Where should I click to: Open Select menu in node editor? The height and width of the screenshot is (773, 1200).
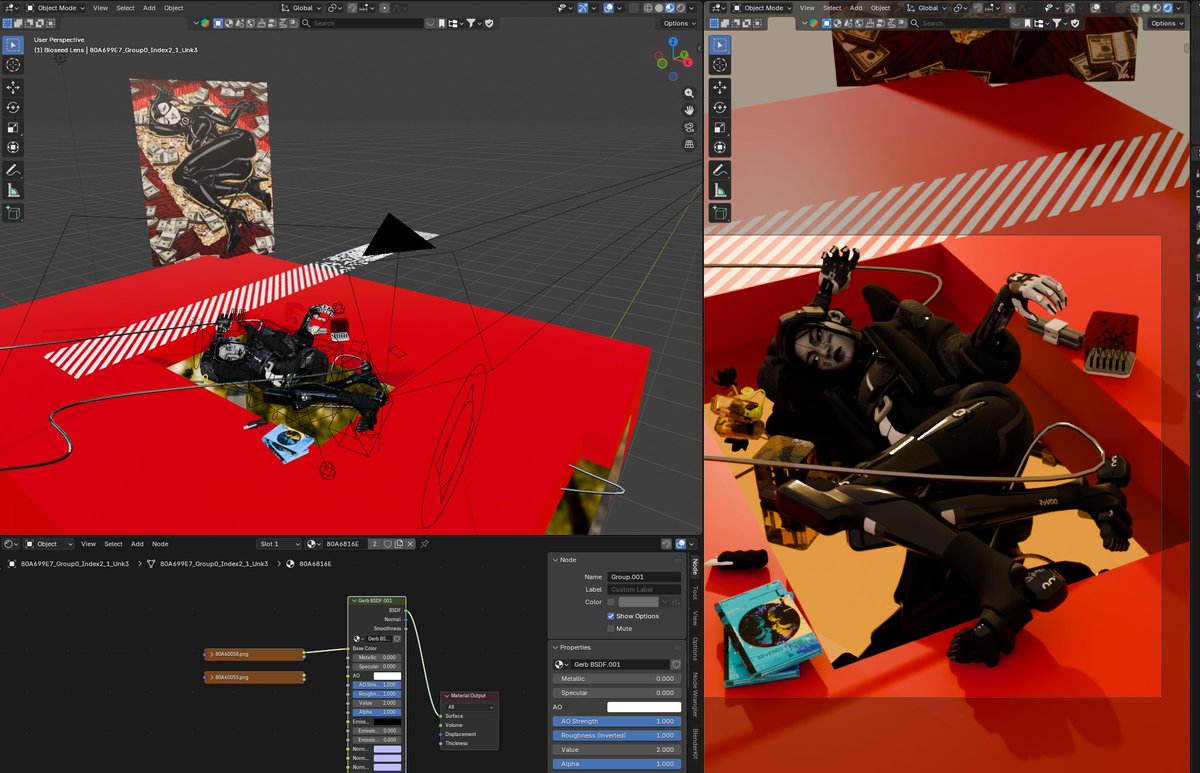pos(114,544)
